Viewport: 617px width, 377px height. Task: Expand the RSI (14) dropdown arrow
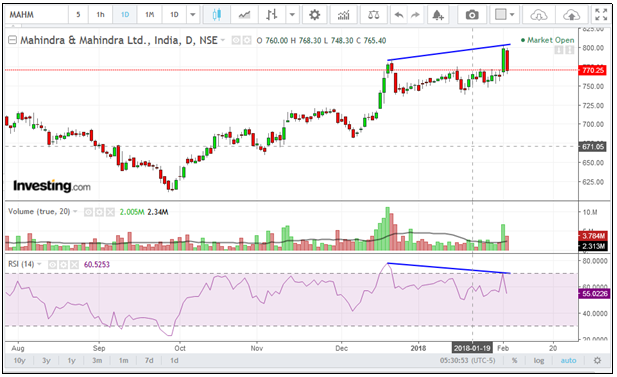pyautogui.click(x=39, y=264)
